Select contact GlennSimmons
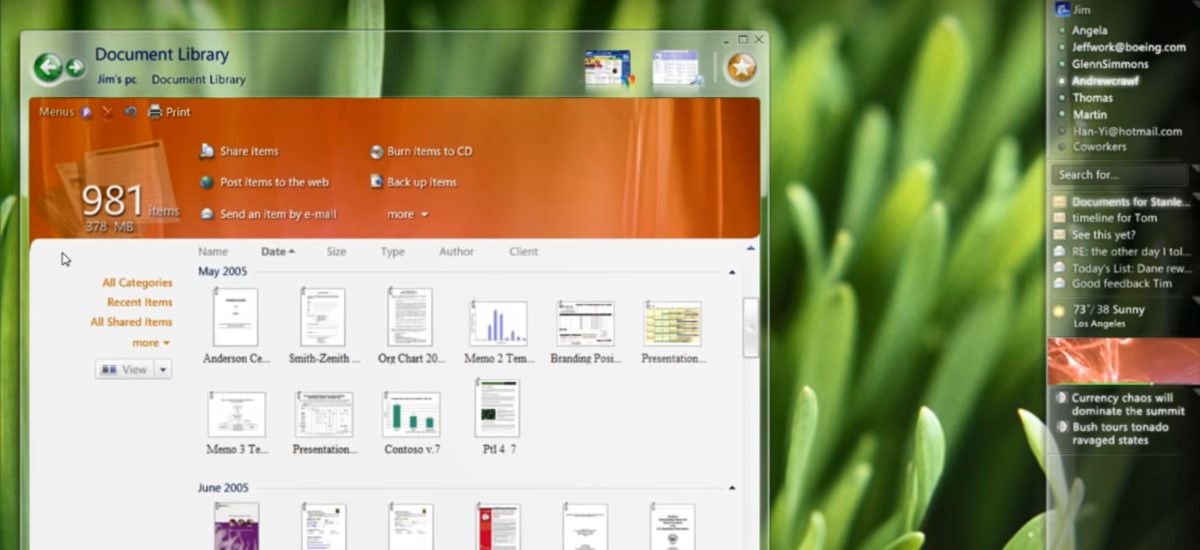This screenshot has width=1200, height=550. pos(1110,64)
